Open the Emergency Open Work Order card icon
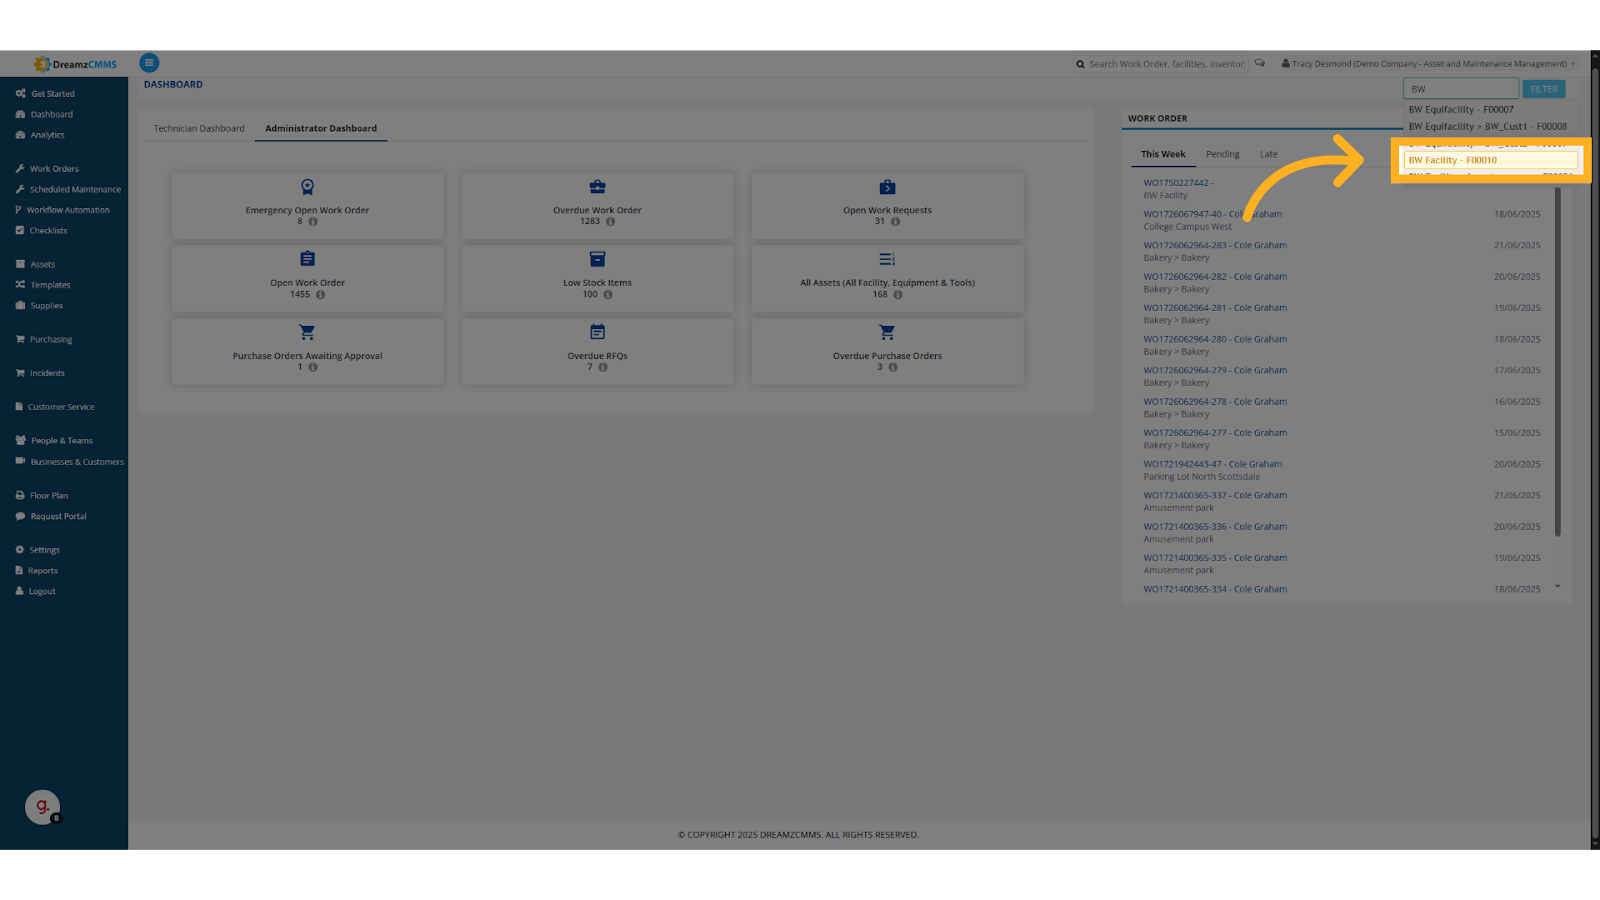 [x=307, y=187]
